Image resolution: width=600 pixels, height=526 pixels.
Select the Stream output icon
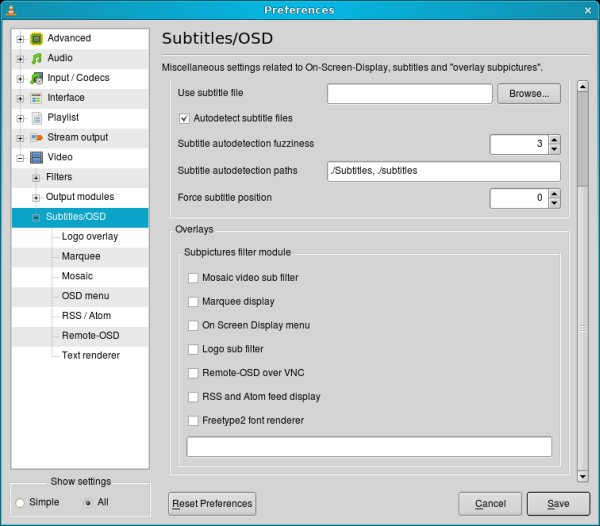pos(37,138)
